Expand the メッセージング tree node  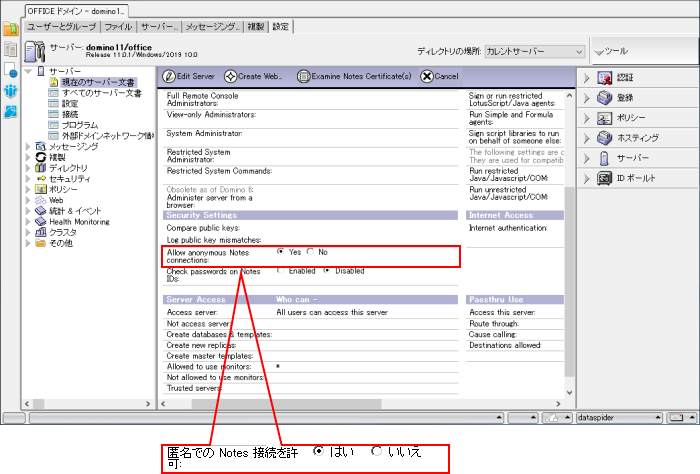click(28, 146)
